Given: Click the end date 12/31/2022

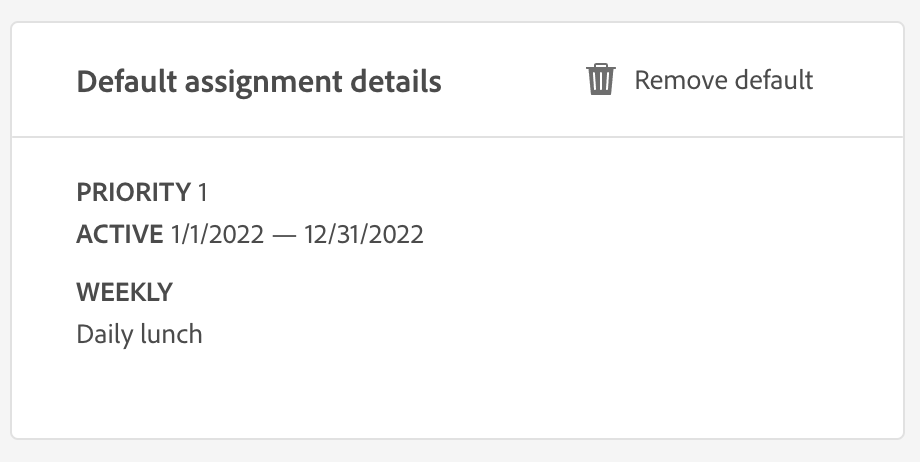Looking at the screenshot, I should 363,235.
